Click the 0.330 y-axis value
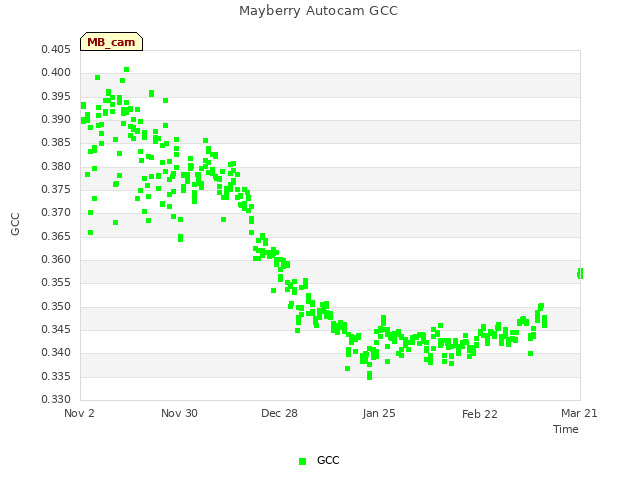 pos(56,399)
